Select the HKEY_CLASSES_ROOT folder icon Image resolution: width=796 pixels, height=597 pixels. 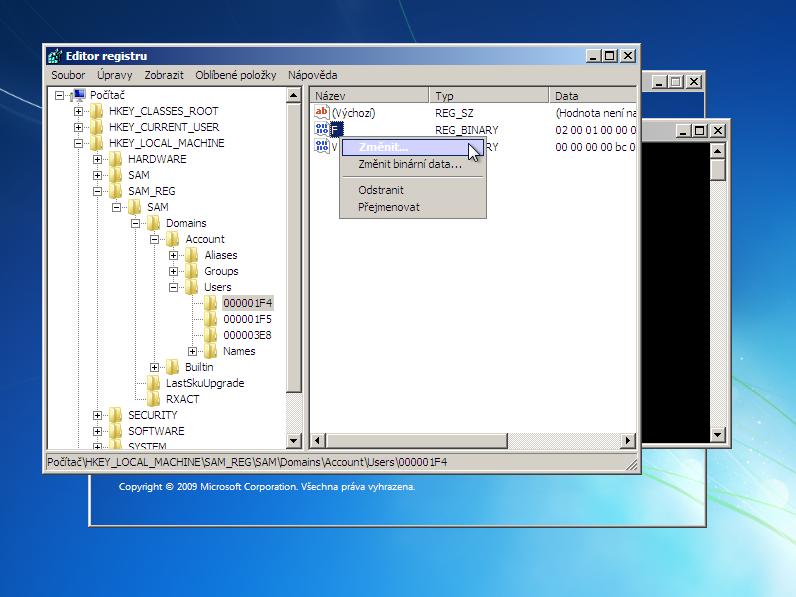click(96, 111)
